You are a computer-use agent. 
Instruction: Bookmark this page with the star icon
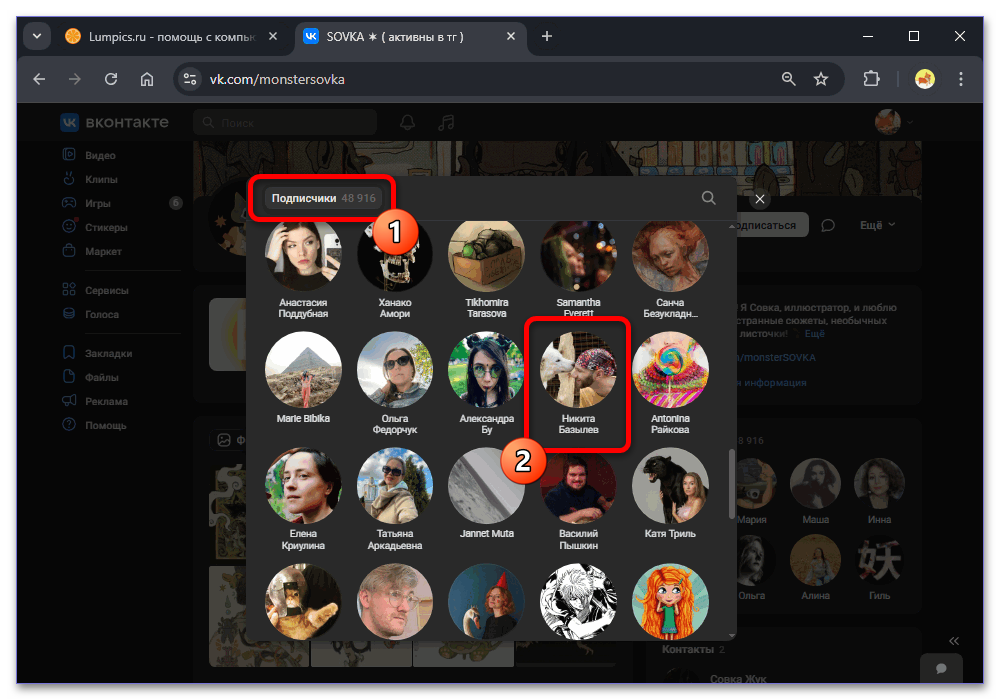click(821, 79)
